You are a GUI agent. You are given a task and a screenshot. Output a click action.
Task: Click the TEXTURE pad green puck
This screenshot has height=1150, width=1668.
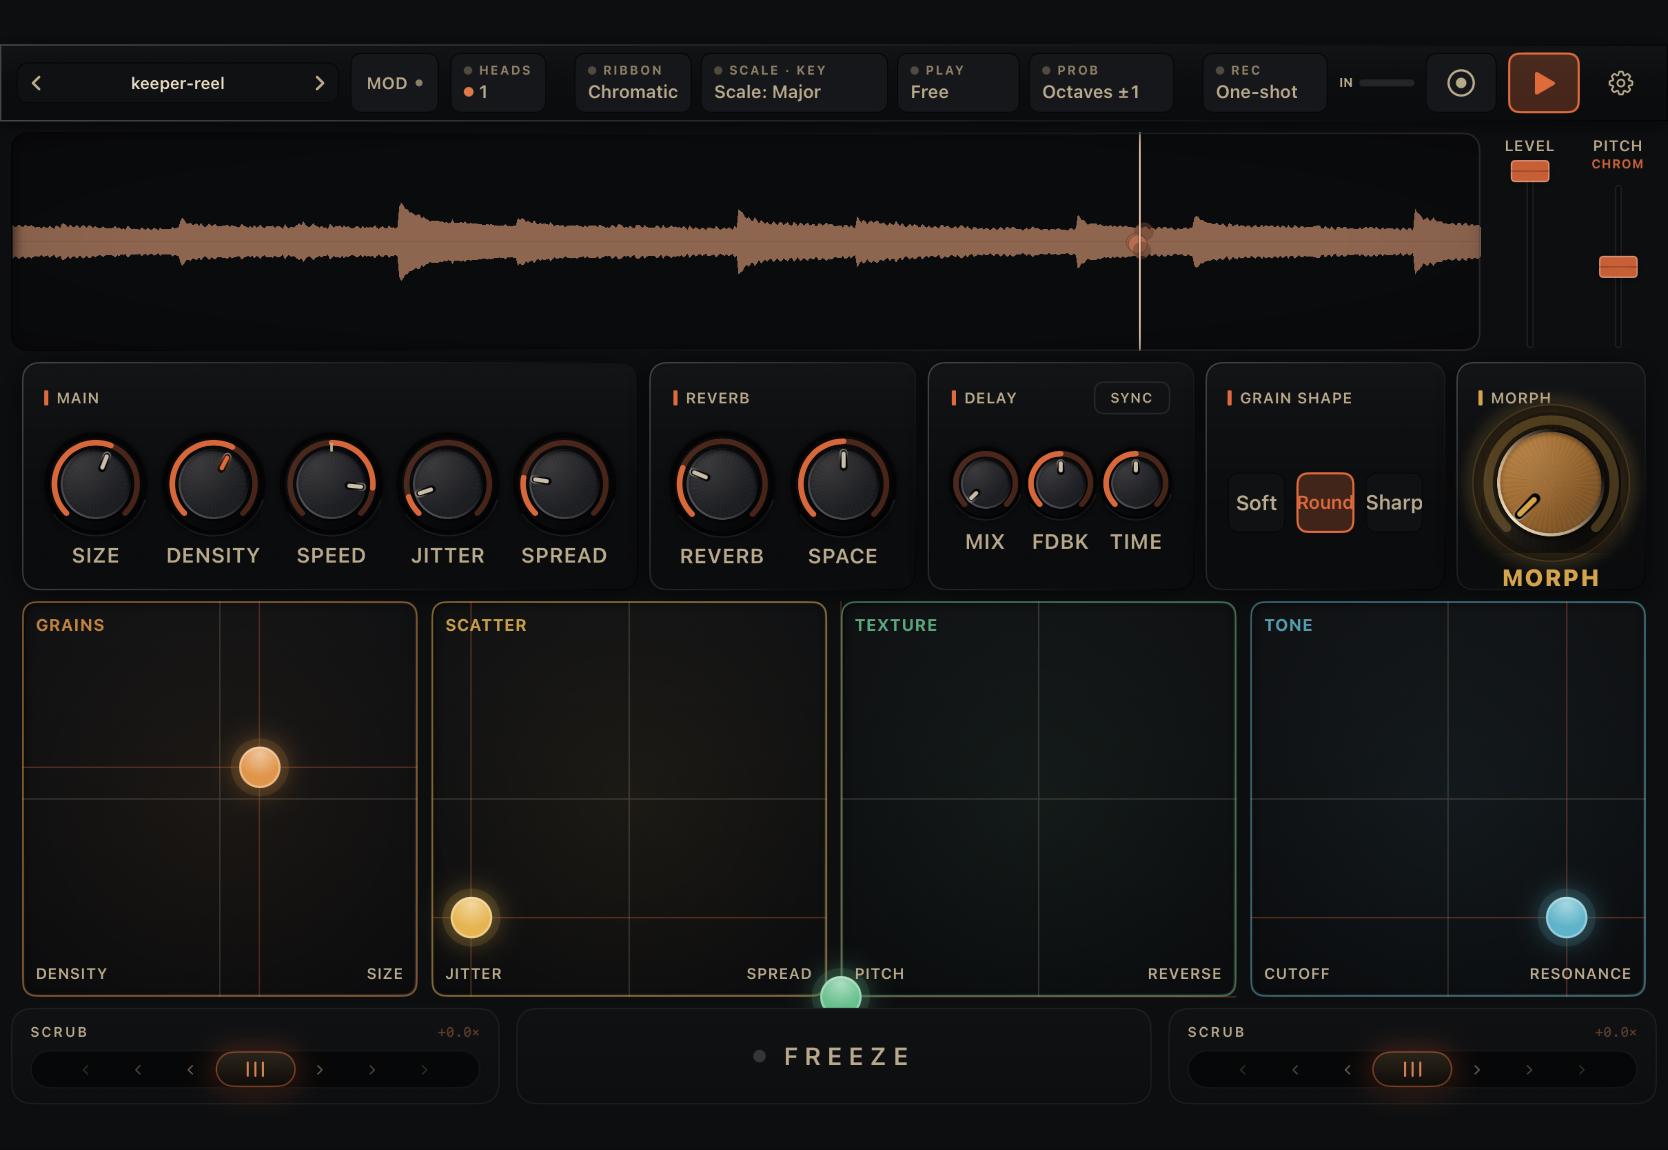click(x=841, y=993)
